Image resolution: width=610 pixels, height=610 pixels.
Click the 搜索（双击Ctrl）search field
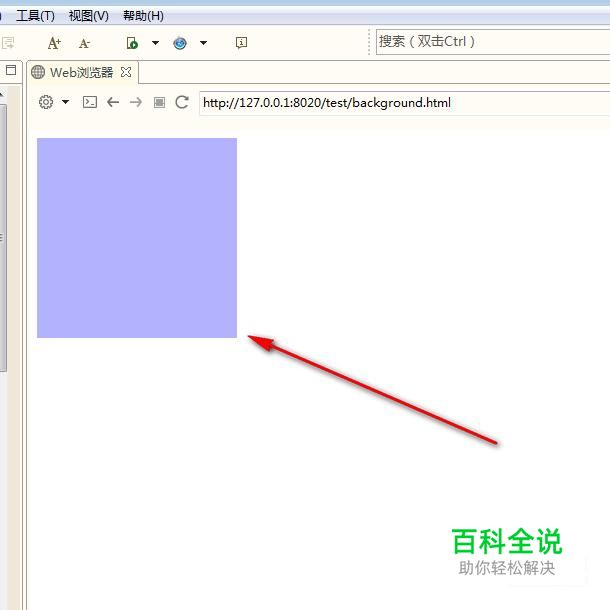493,42
